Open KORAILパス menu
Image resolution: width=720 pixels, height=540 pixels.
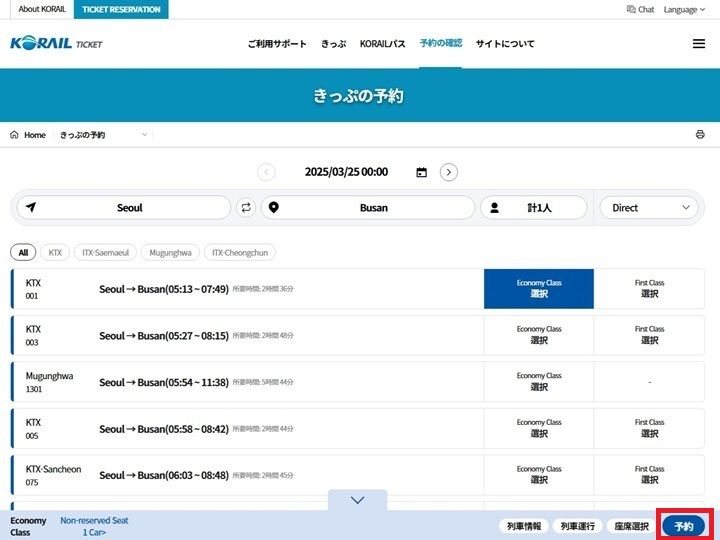coord(382,44)
